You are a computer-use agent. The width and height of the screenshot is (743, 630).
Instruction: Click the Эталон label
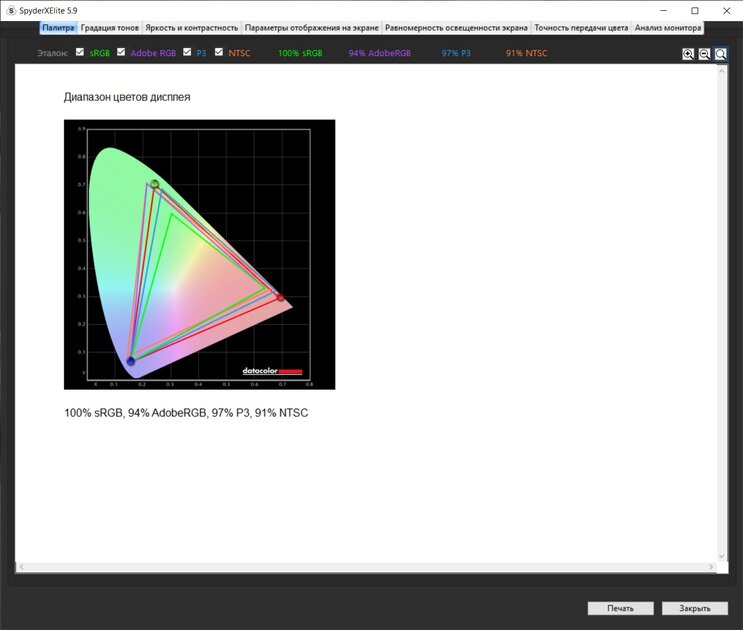(x=53, y=53)
